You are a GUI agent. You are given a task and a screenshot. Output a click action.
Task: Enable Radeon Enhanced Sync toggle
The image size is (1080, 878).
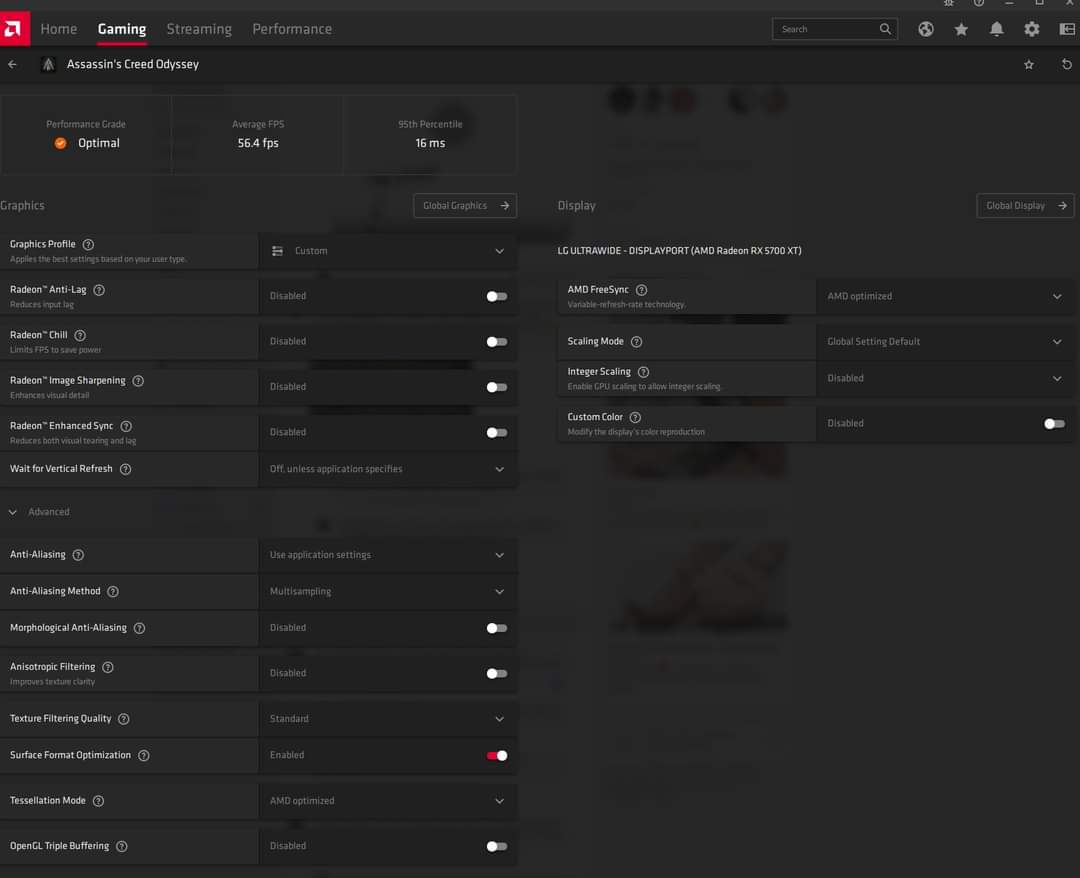pos(497,432)
